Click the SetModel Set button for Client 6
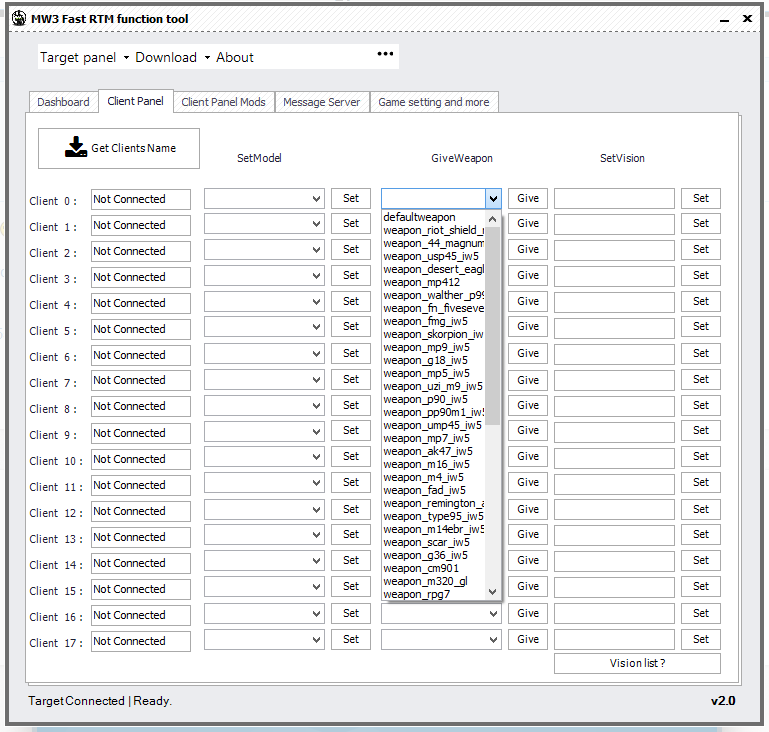769x732 pixels. pos(351,353)
